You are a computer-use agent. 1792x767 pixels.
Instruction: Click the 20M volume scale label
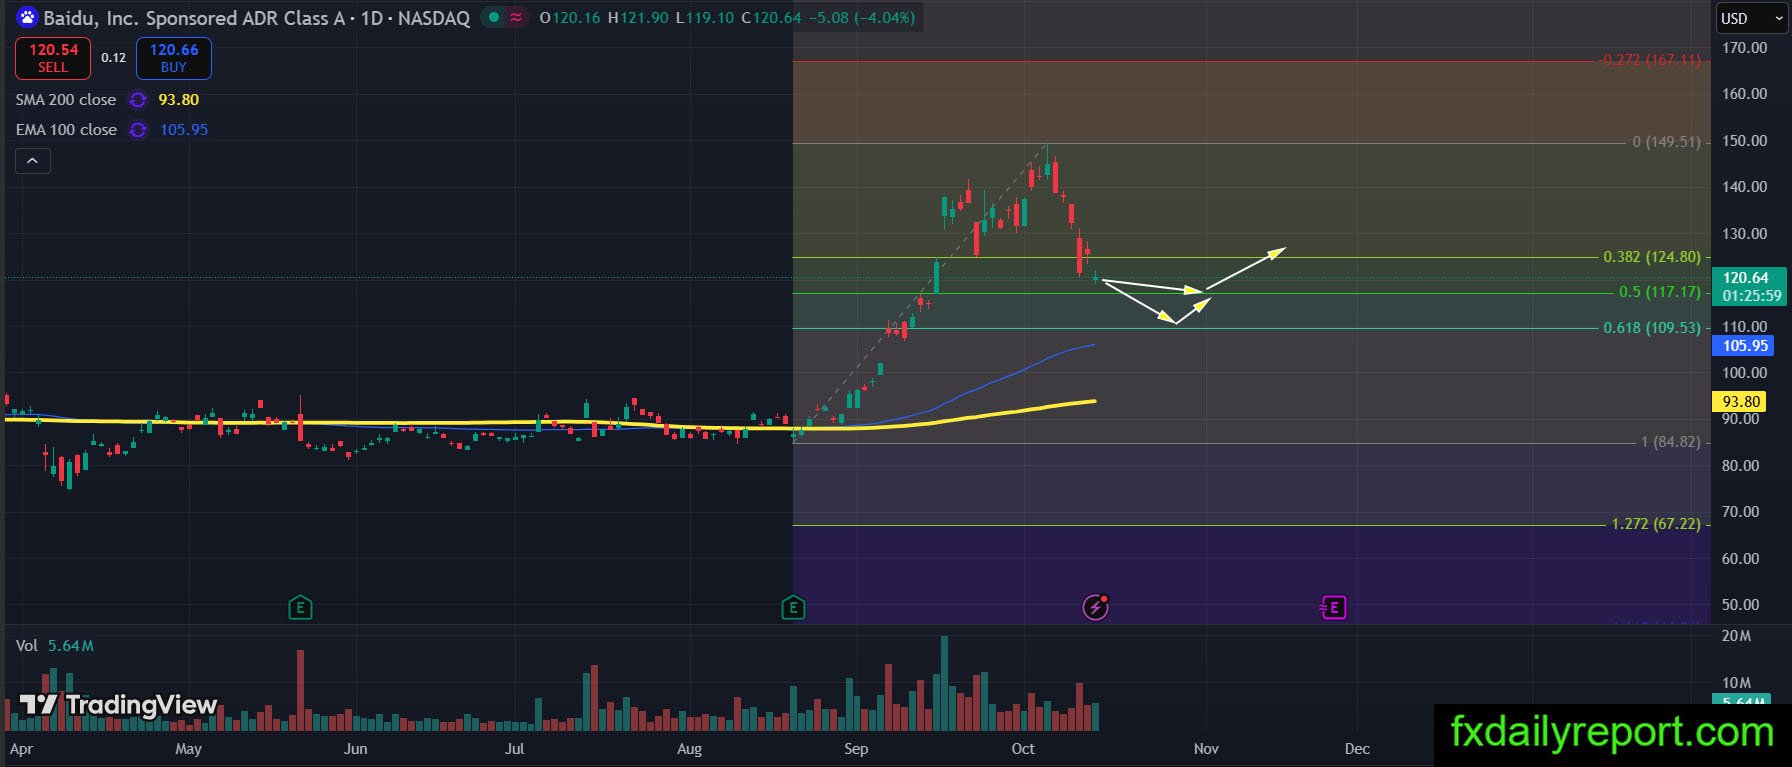pyautogui.click(x=1736, y=636)
